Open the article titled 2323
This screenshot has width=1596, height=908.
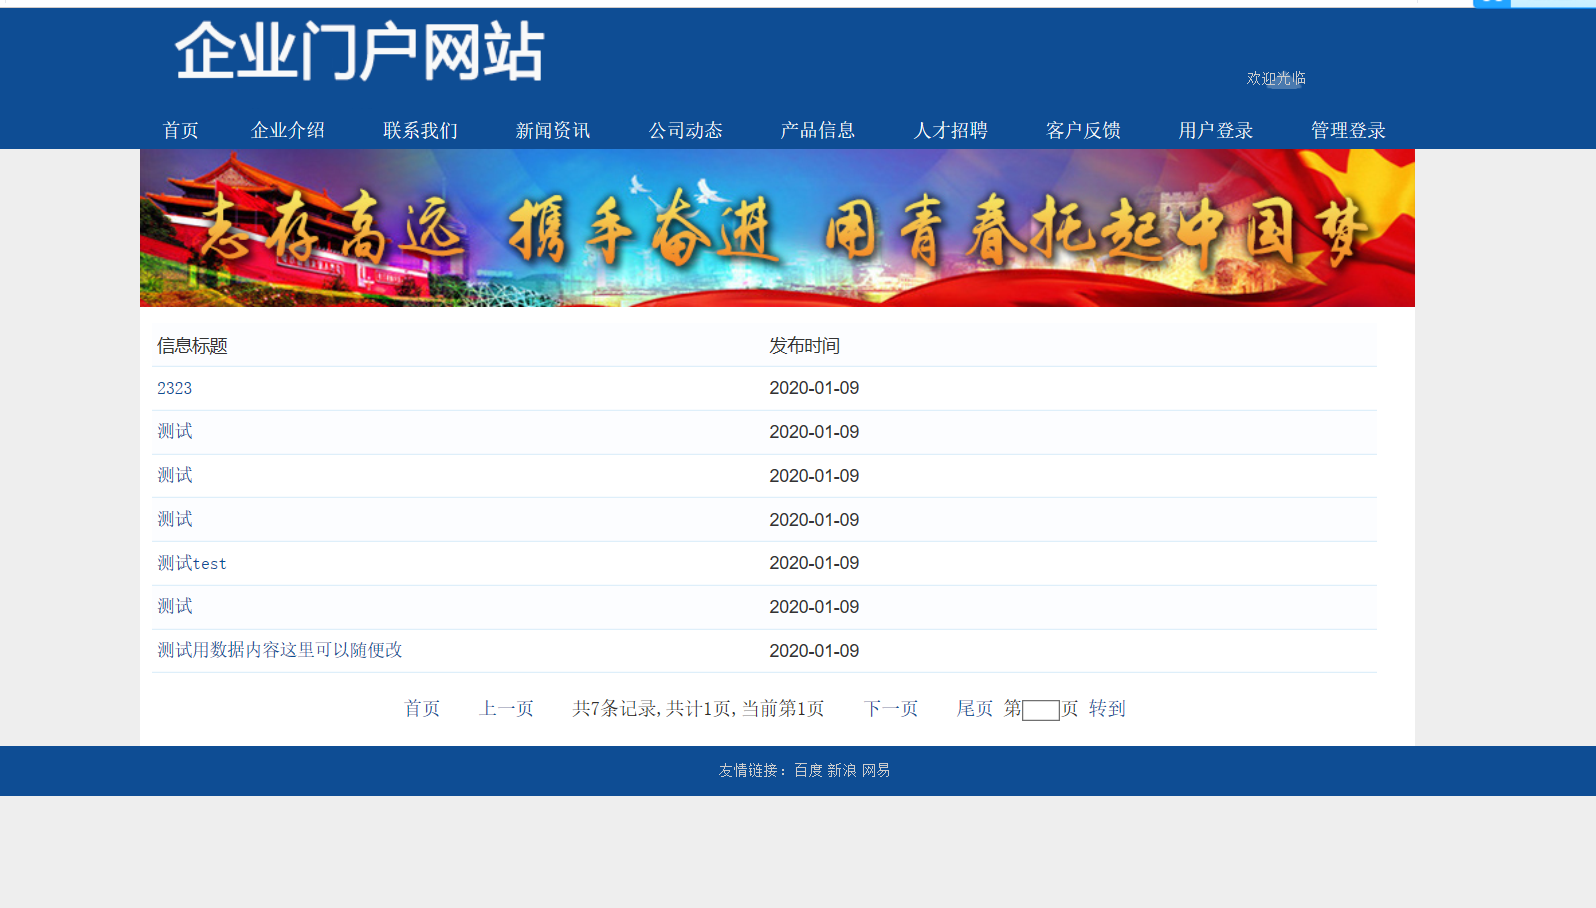tap(174, 388)
